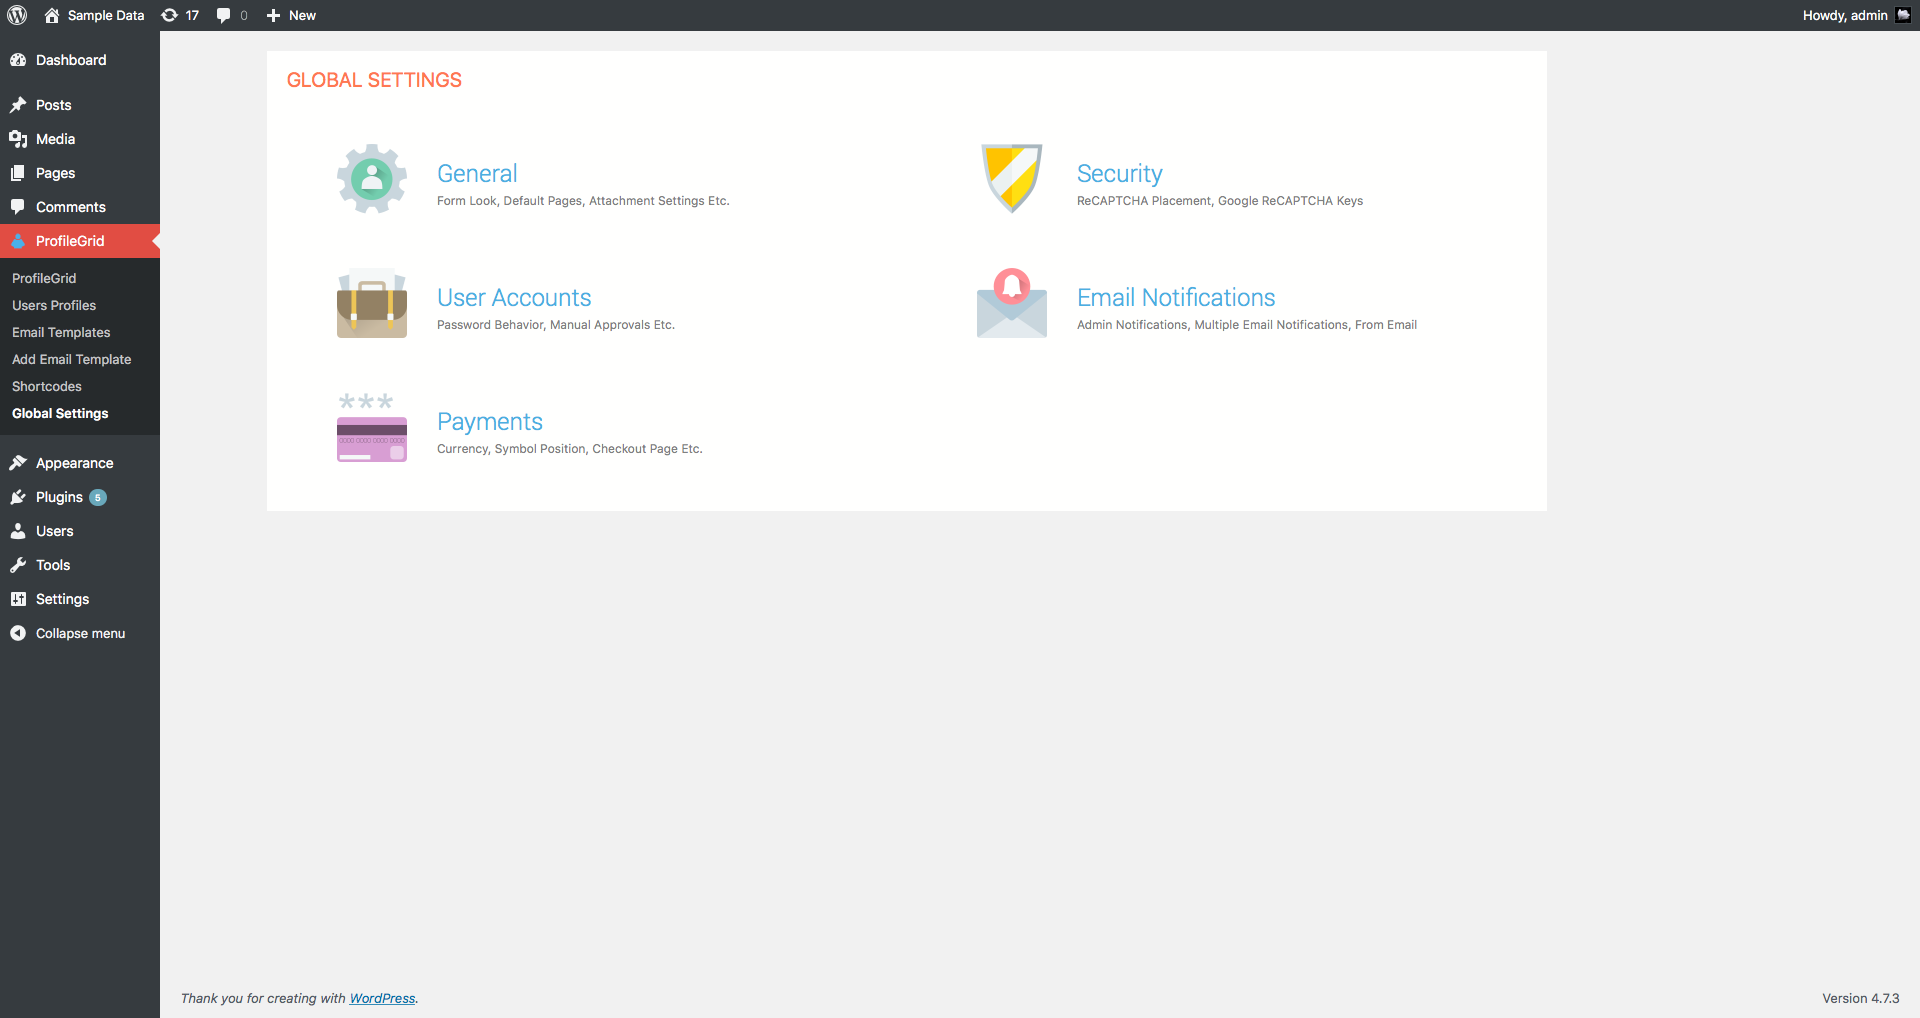Click the ProfileGrid user icon
The image size is (1920, 1018).
tap(18, 241)
